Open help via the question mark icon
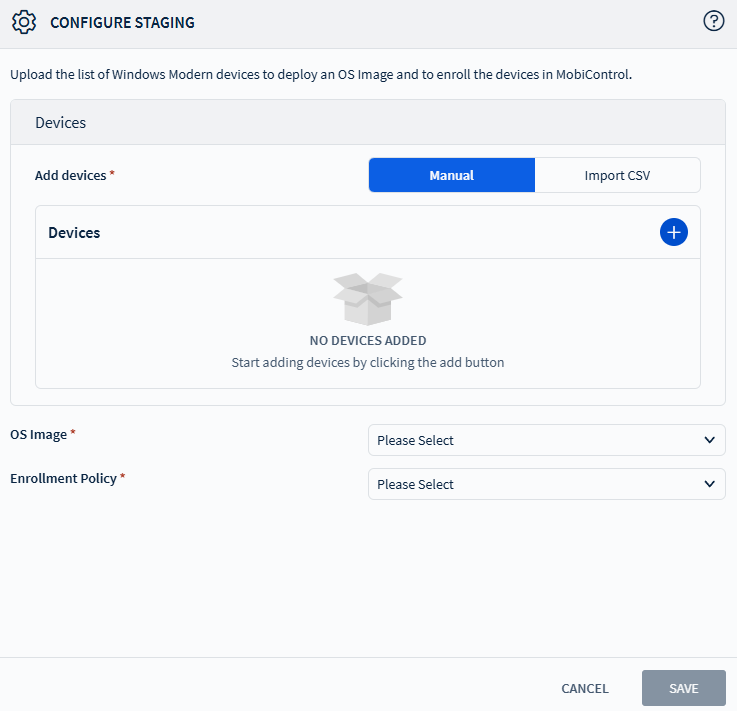This screenshot has width=737, height=711. 713,22
